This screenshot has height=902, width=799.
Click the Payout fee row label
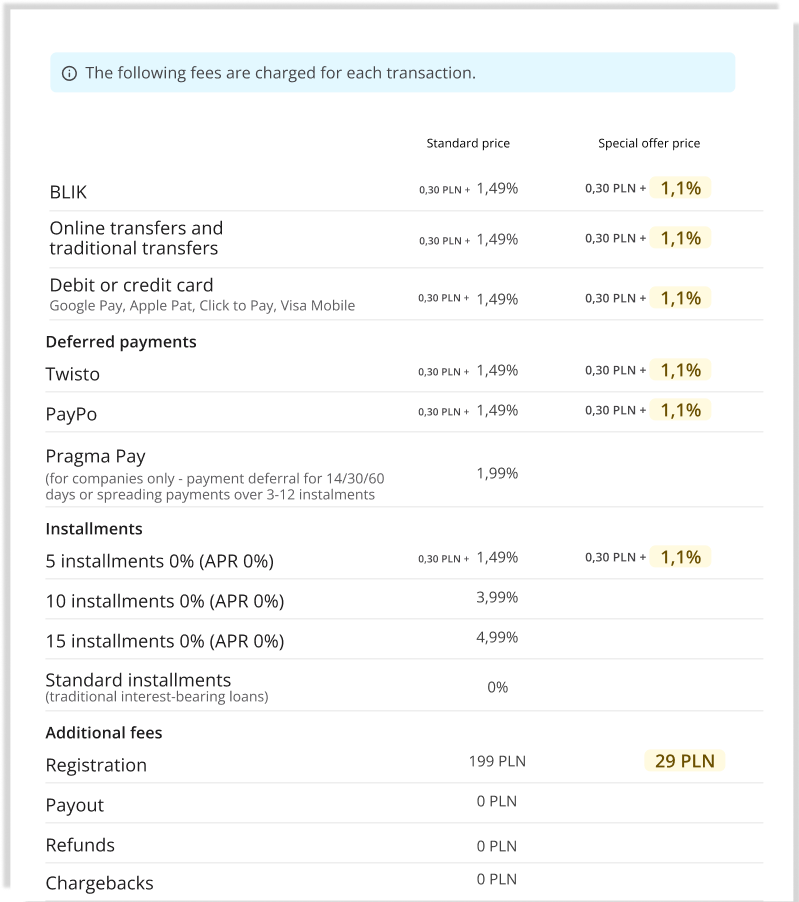point(74,805)
